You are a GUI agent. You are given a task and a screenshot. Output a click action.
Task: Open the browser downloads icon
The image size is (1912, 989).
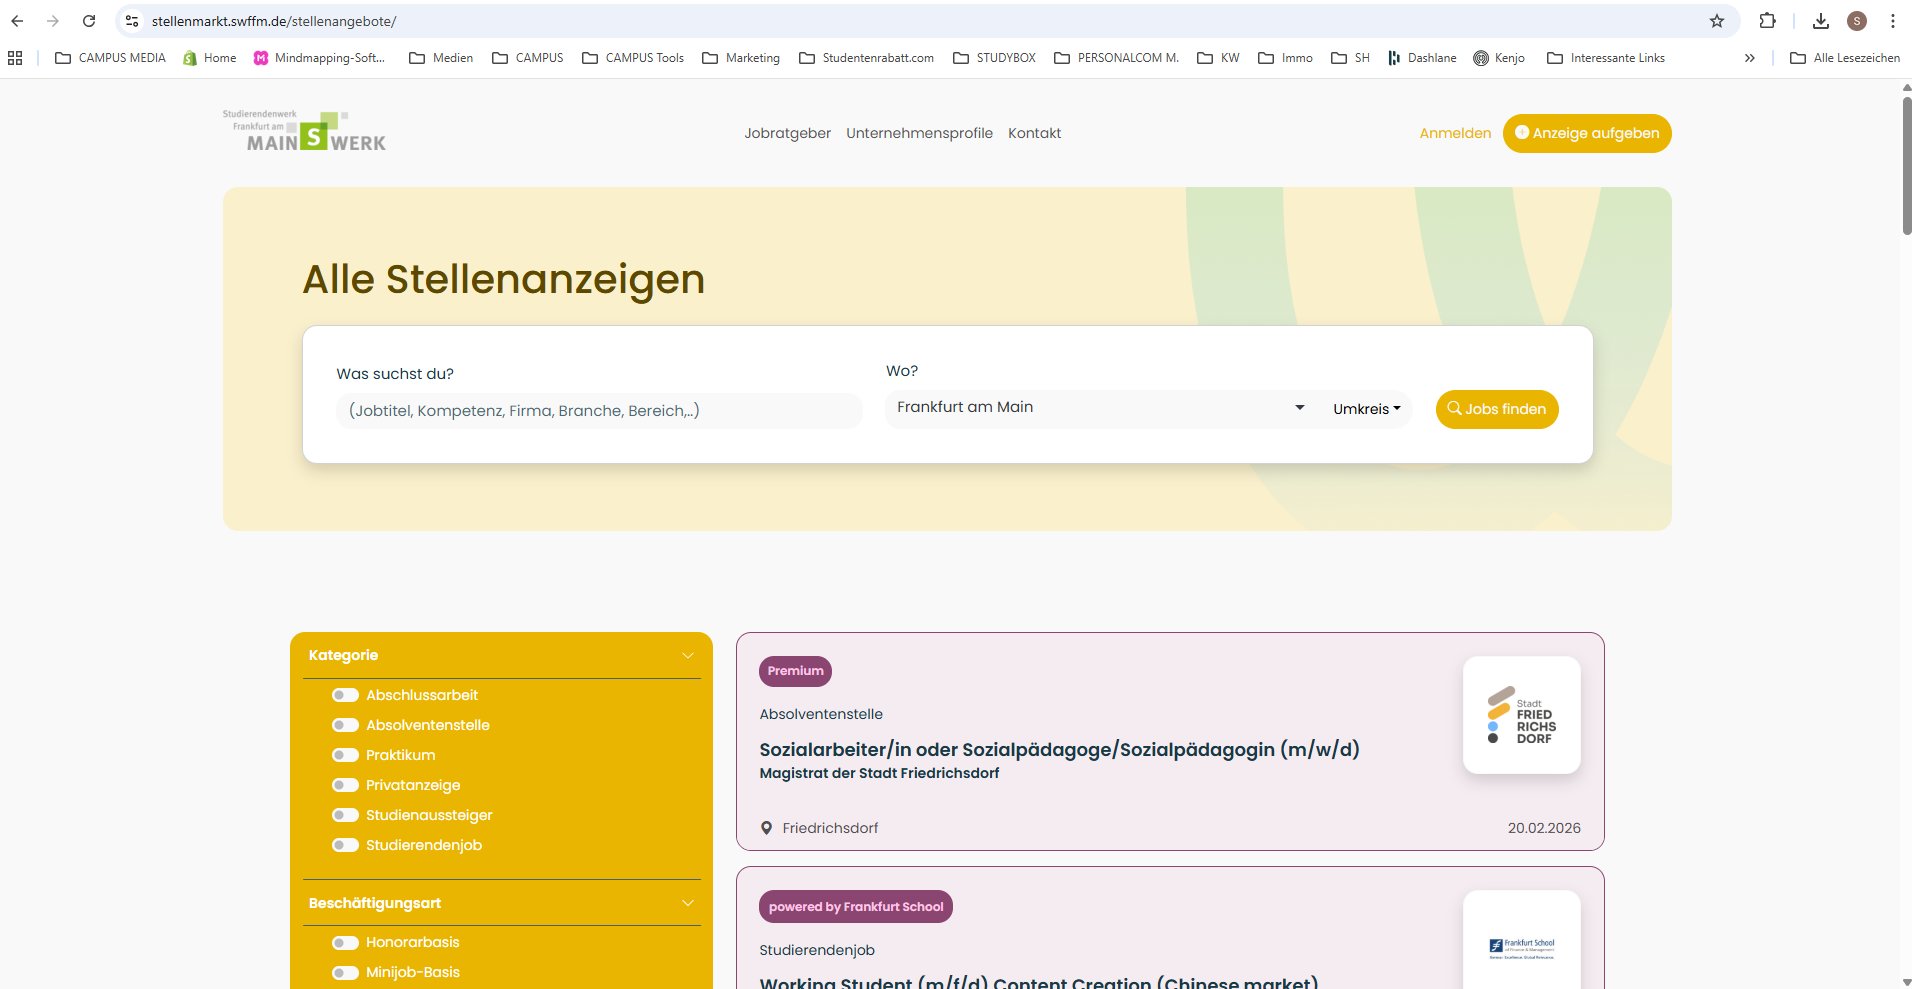click(x=1821, y=21)
